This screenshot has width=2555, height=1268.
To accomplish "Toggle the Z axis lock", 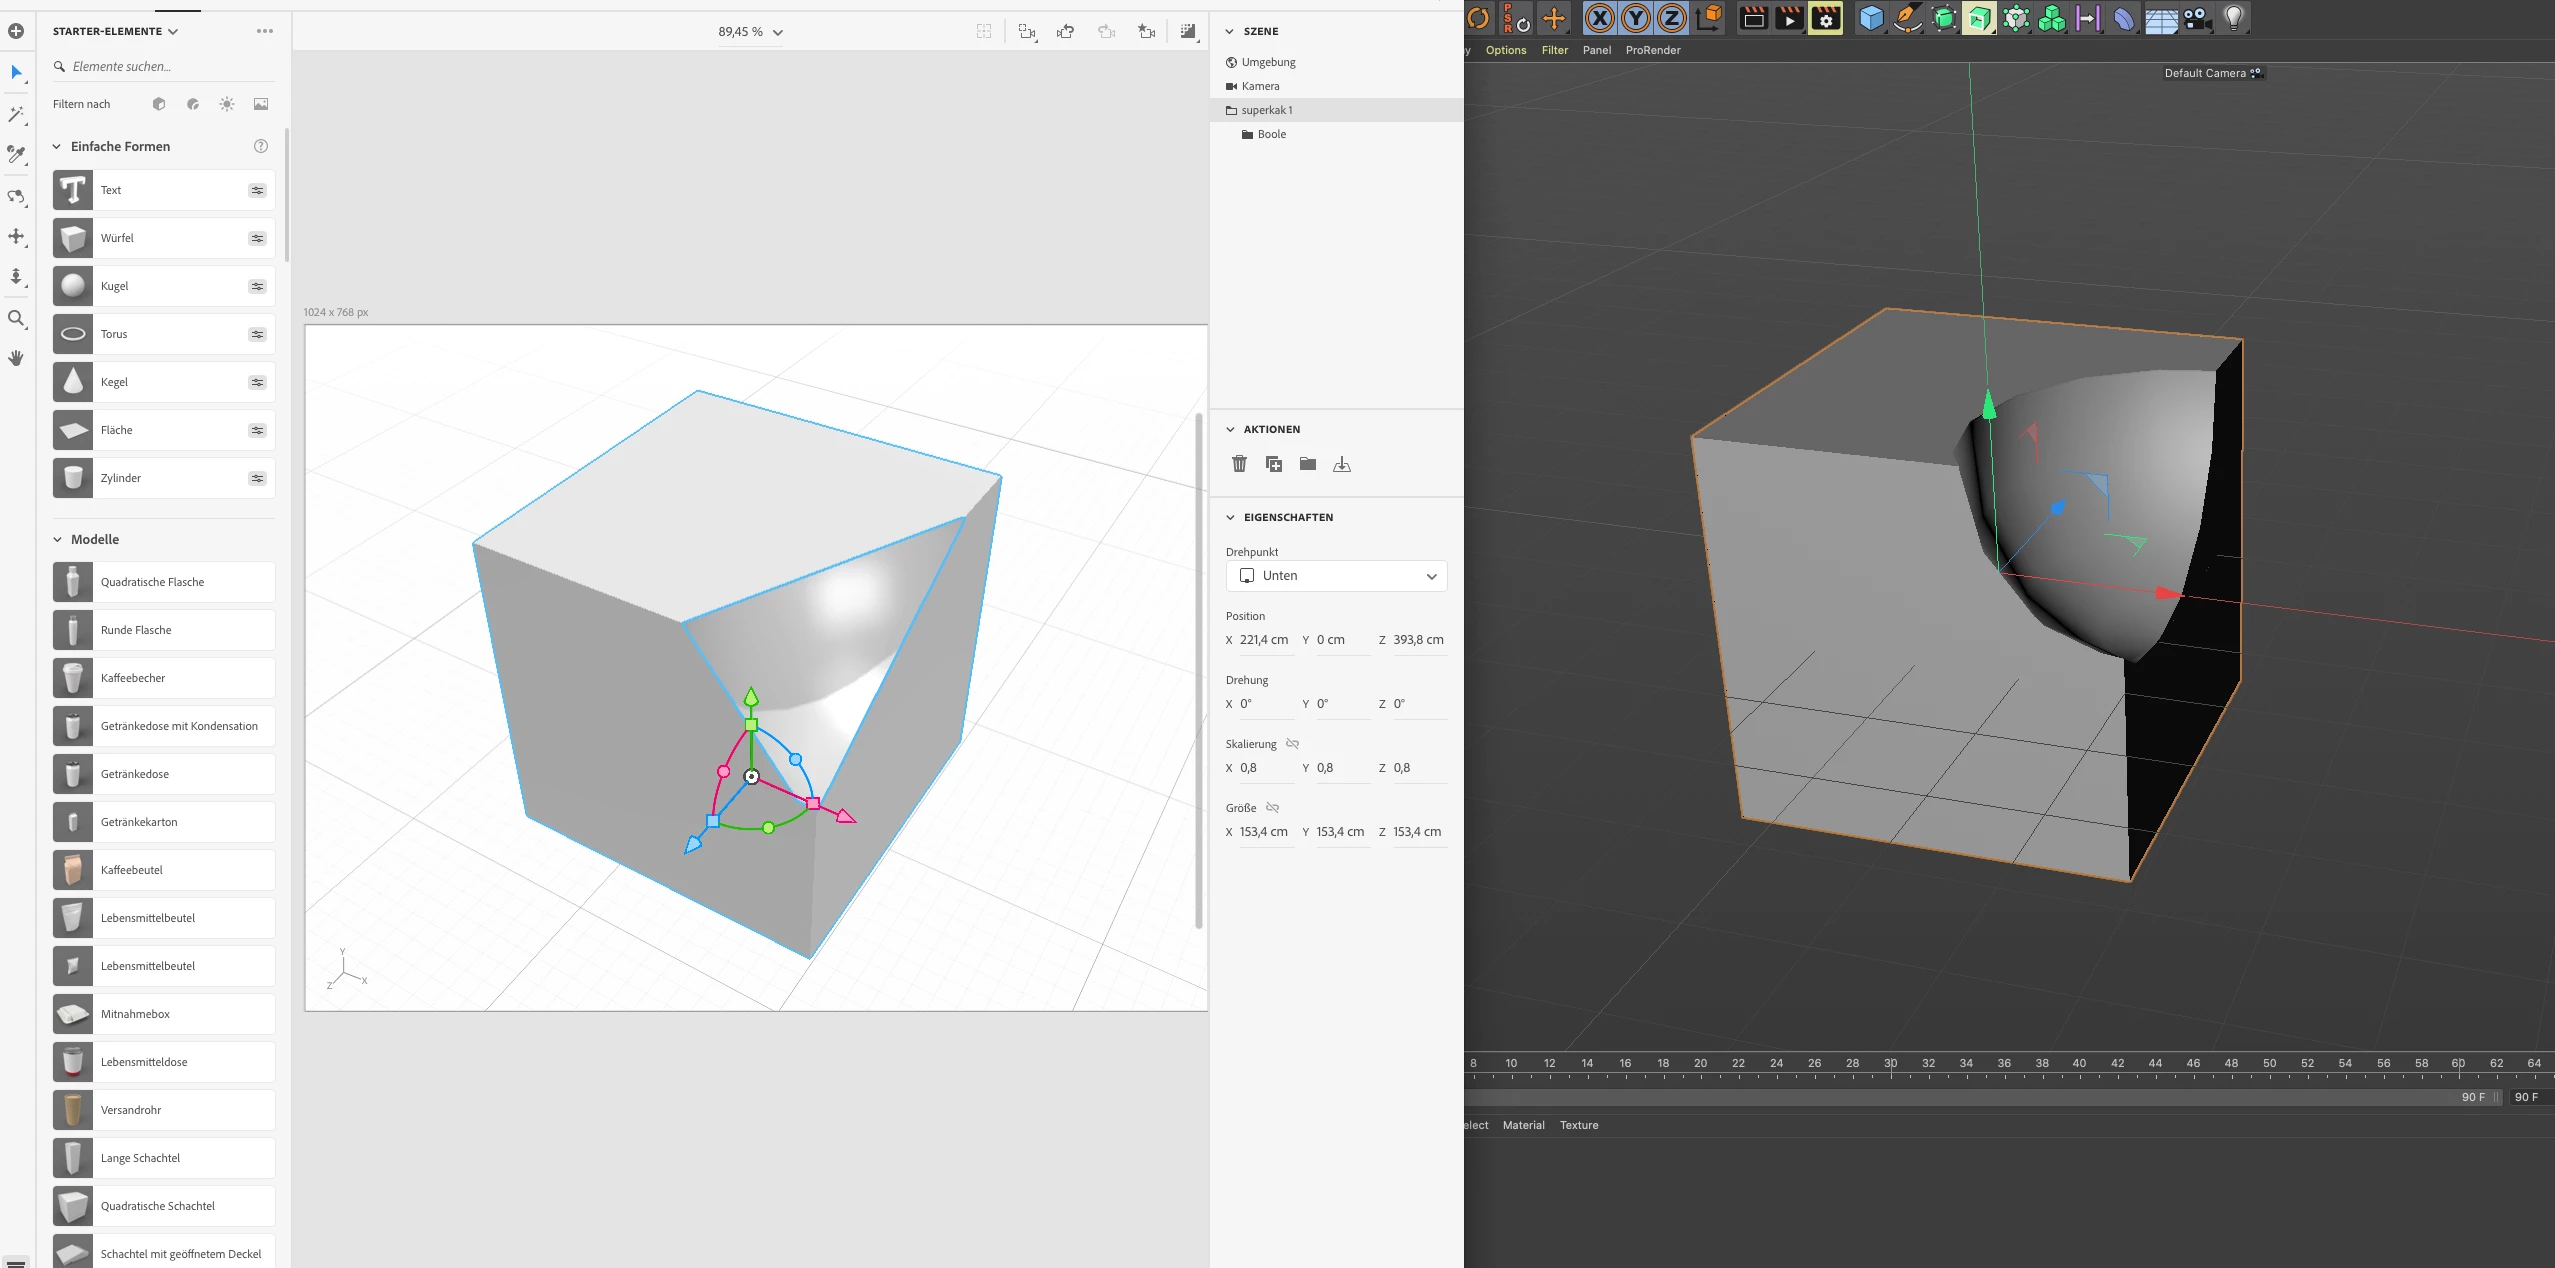I will click(1671, 18).
